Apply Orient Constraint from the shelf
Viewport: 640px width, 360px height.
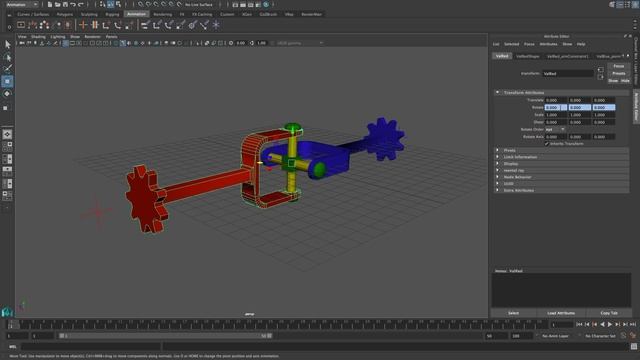[169, 25]
